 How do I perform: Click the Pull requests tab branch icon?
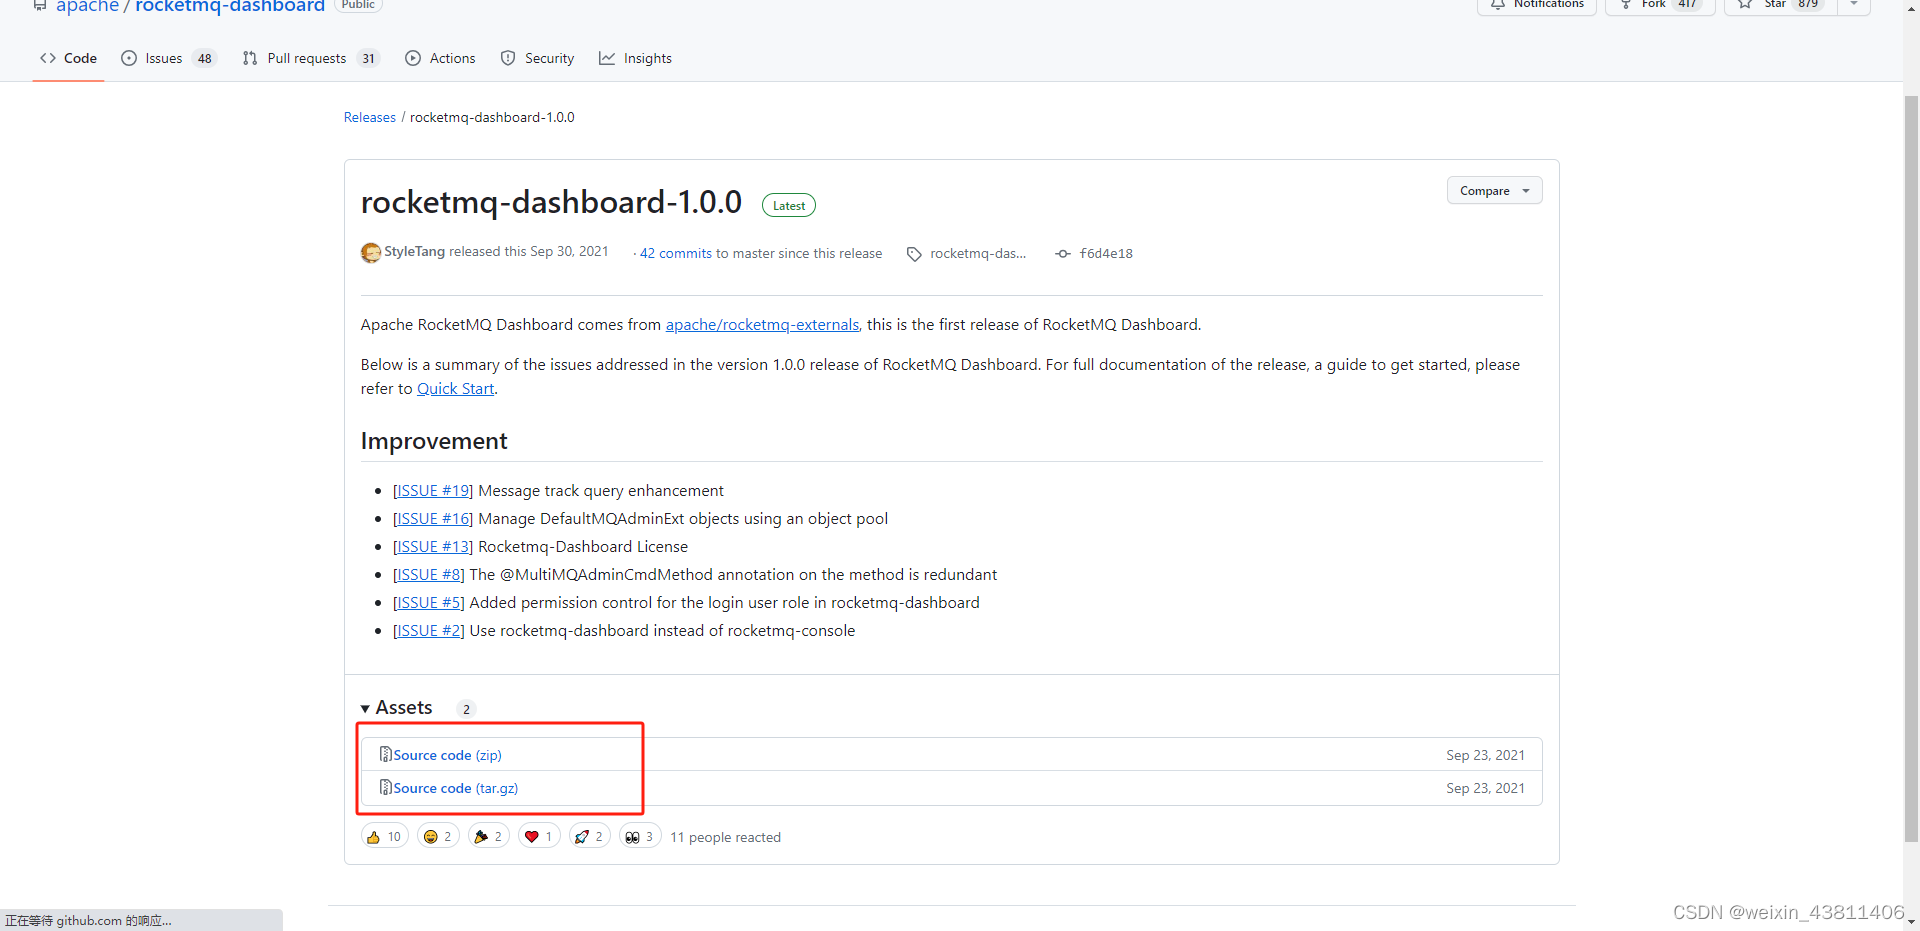250,58
